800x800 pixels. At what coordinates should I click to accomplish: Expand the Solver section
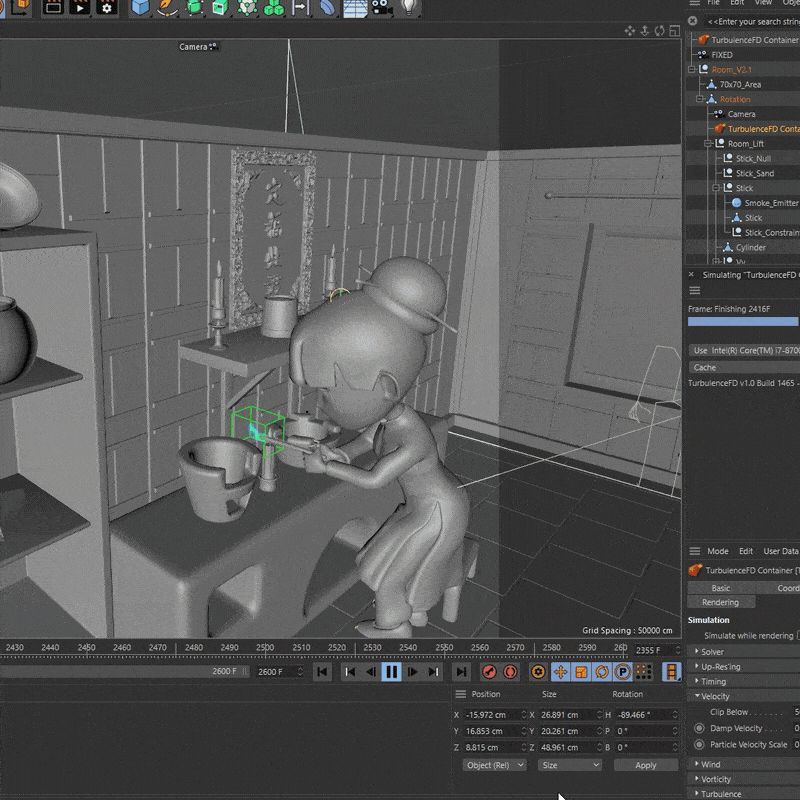tap(711, 652)
